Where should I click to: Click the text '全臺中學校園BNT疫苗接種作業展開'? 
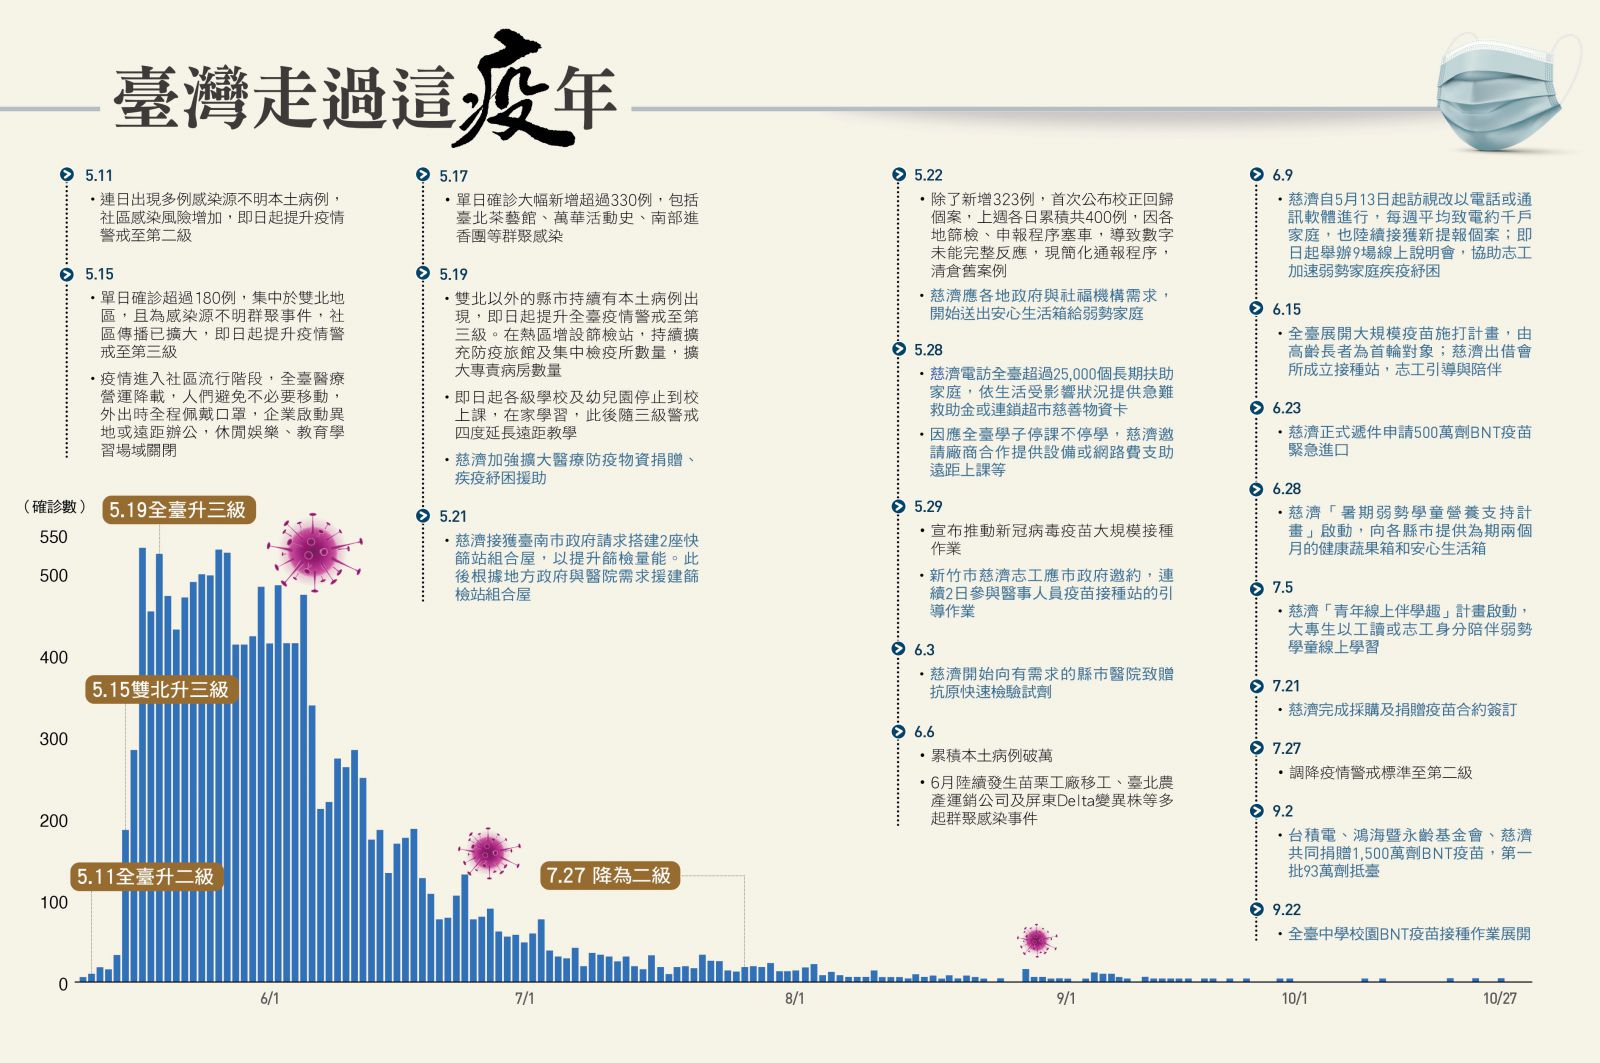point(1409,934)
